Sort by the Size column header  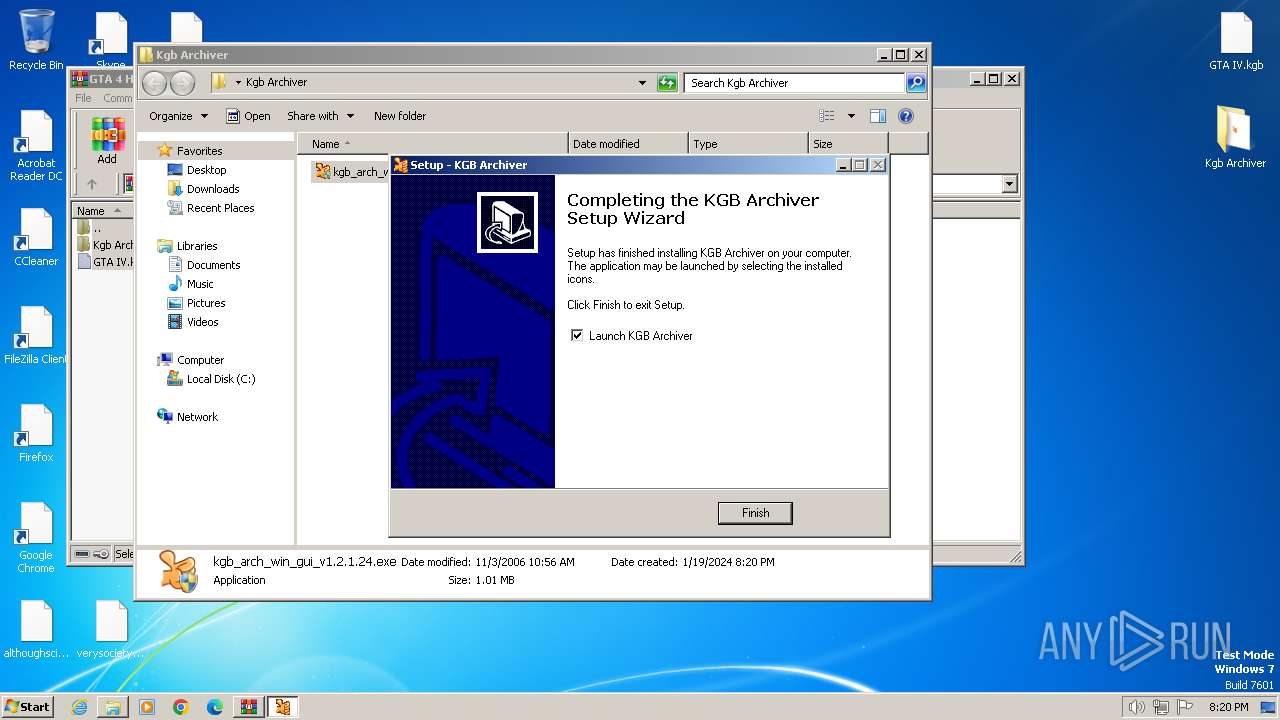click(x=848, y=144)
